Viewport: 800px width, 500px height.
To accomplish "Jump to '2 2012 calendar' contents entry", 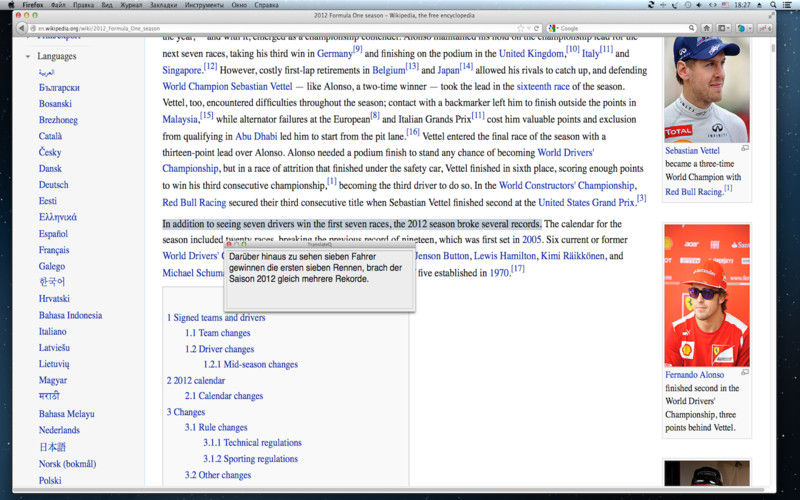I will coord(195,381).
